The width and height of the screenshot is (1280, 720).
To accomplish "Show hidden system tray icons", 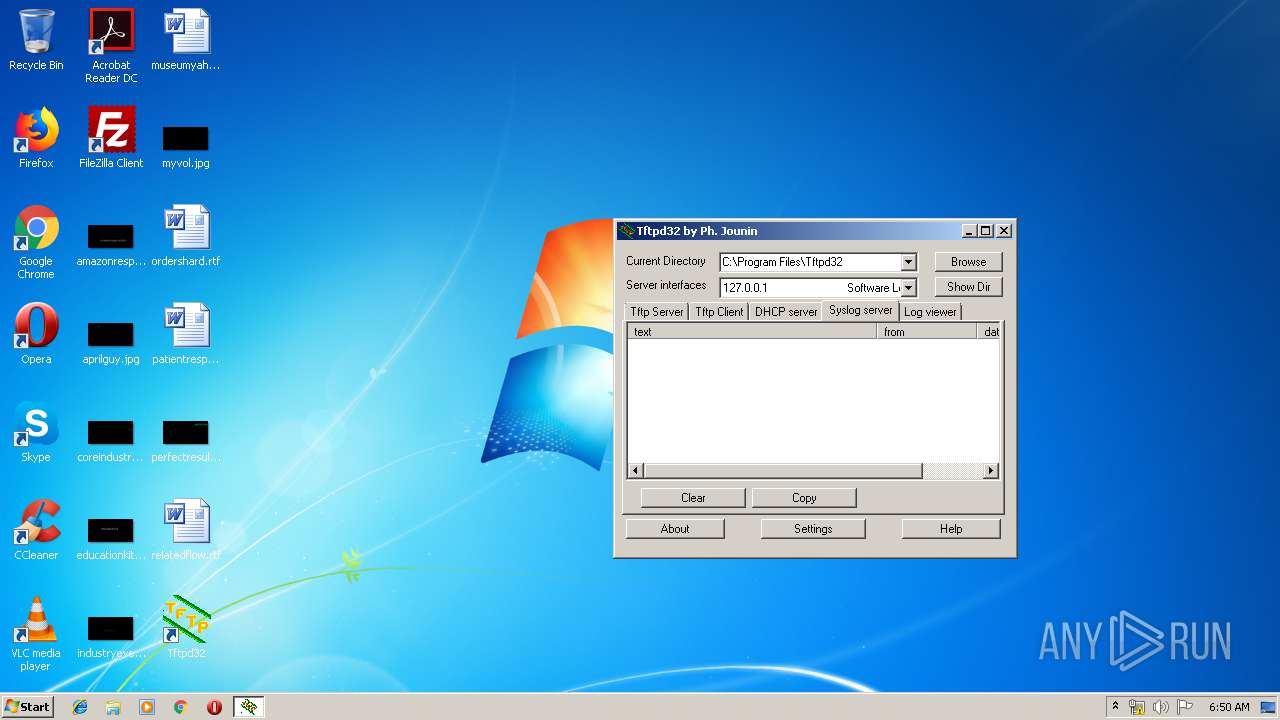I will (x=1115, y=707).
